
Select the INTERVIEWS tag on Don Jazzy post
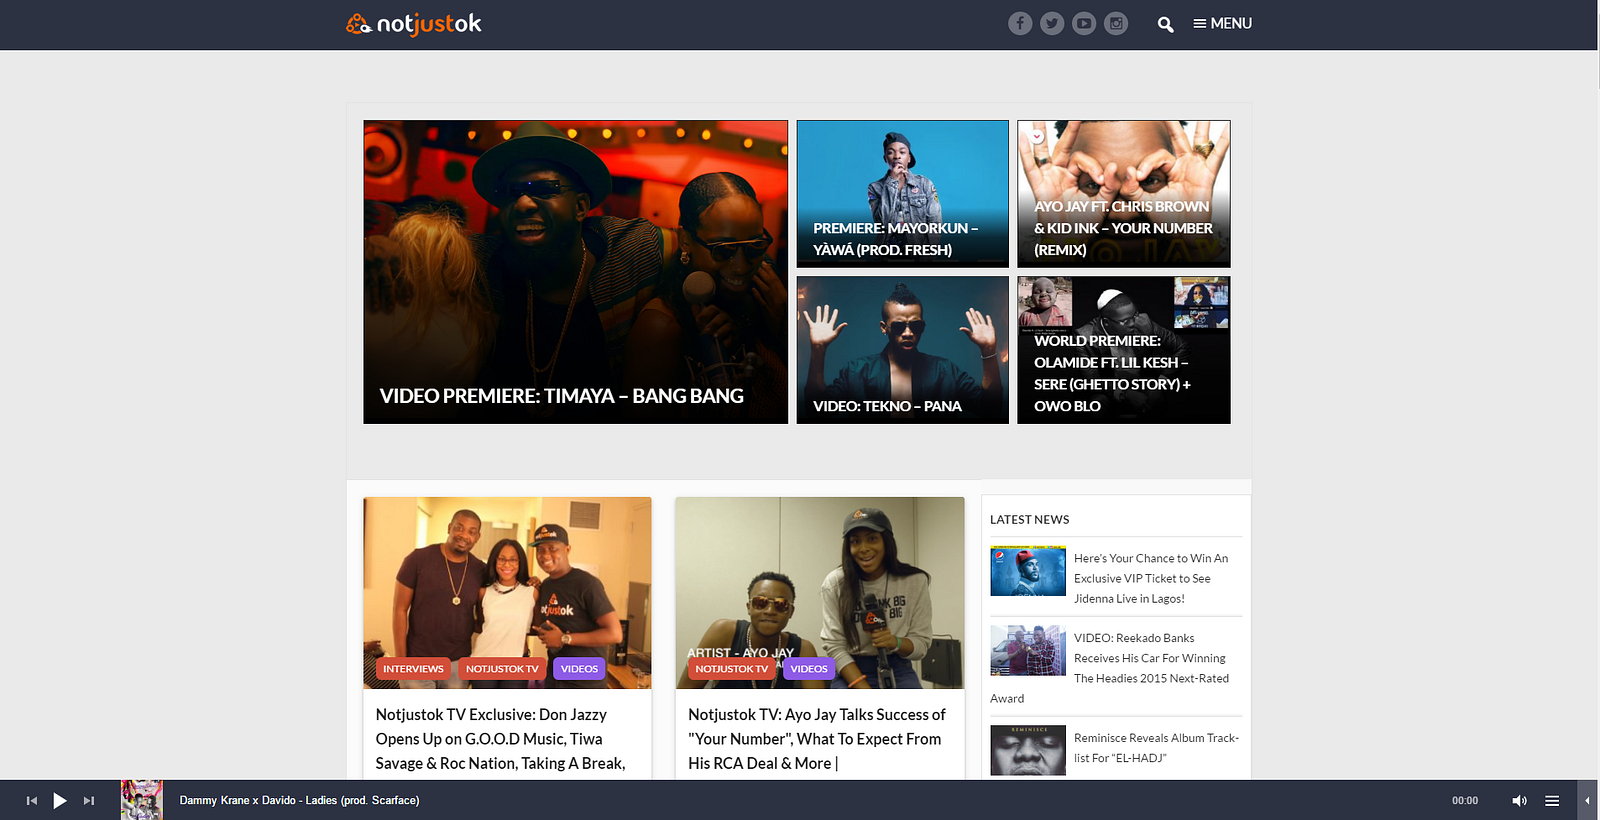(x=413, y=669)
